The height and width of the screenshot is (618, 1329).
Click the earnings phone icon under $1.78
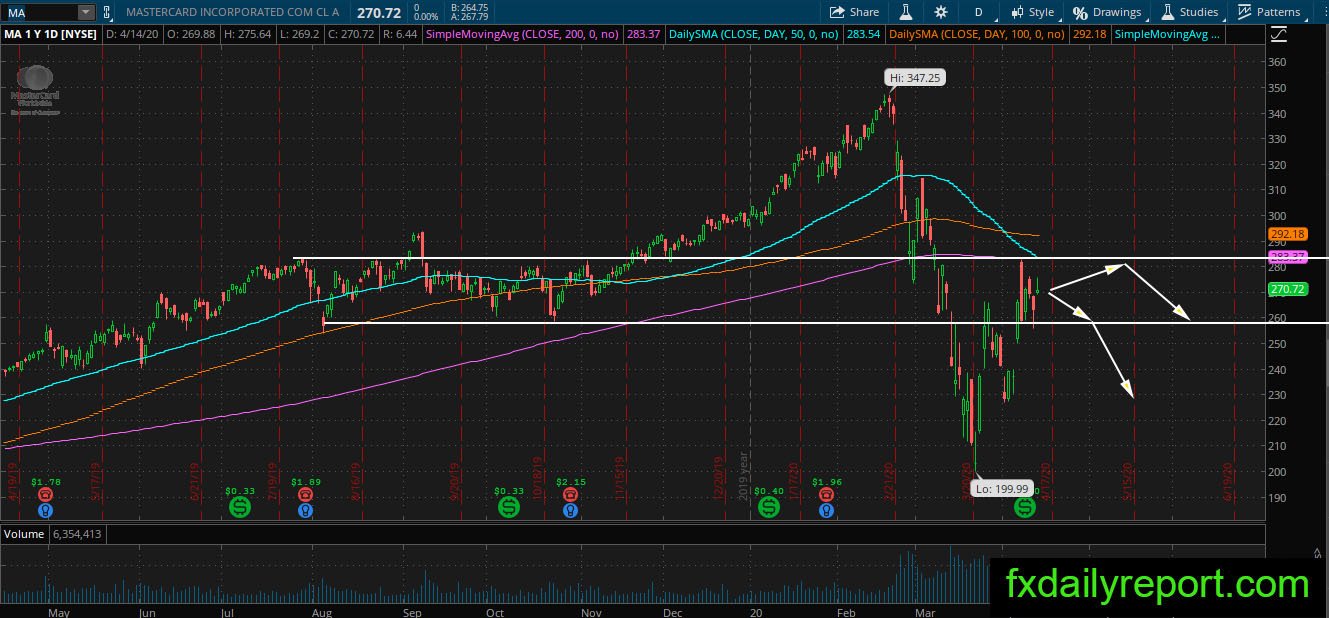point(46,494)
